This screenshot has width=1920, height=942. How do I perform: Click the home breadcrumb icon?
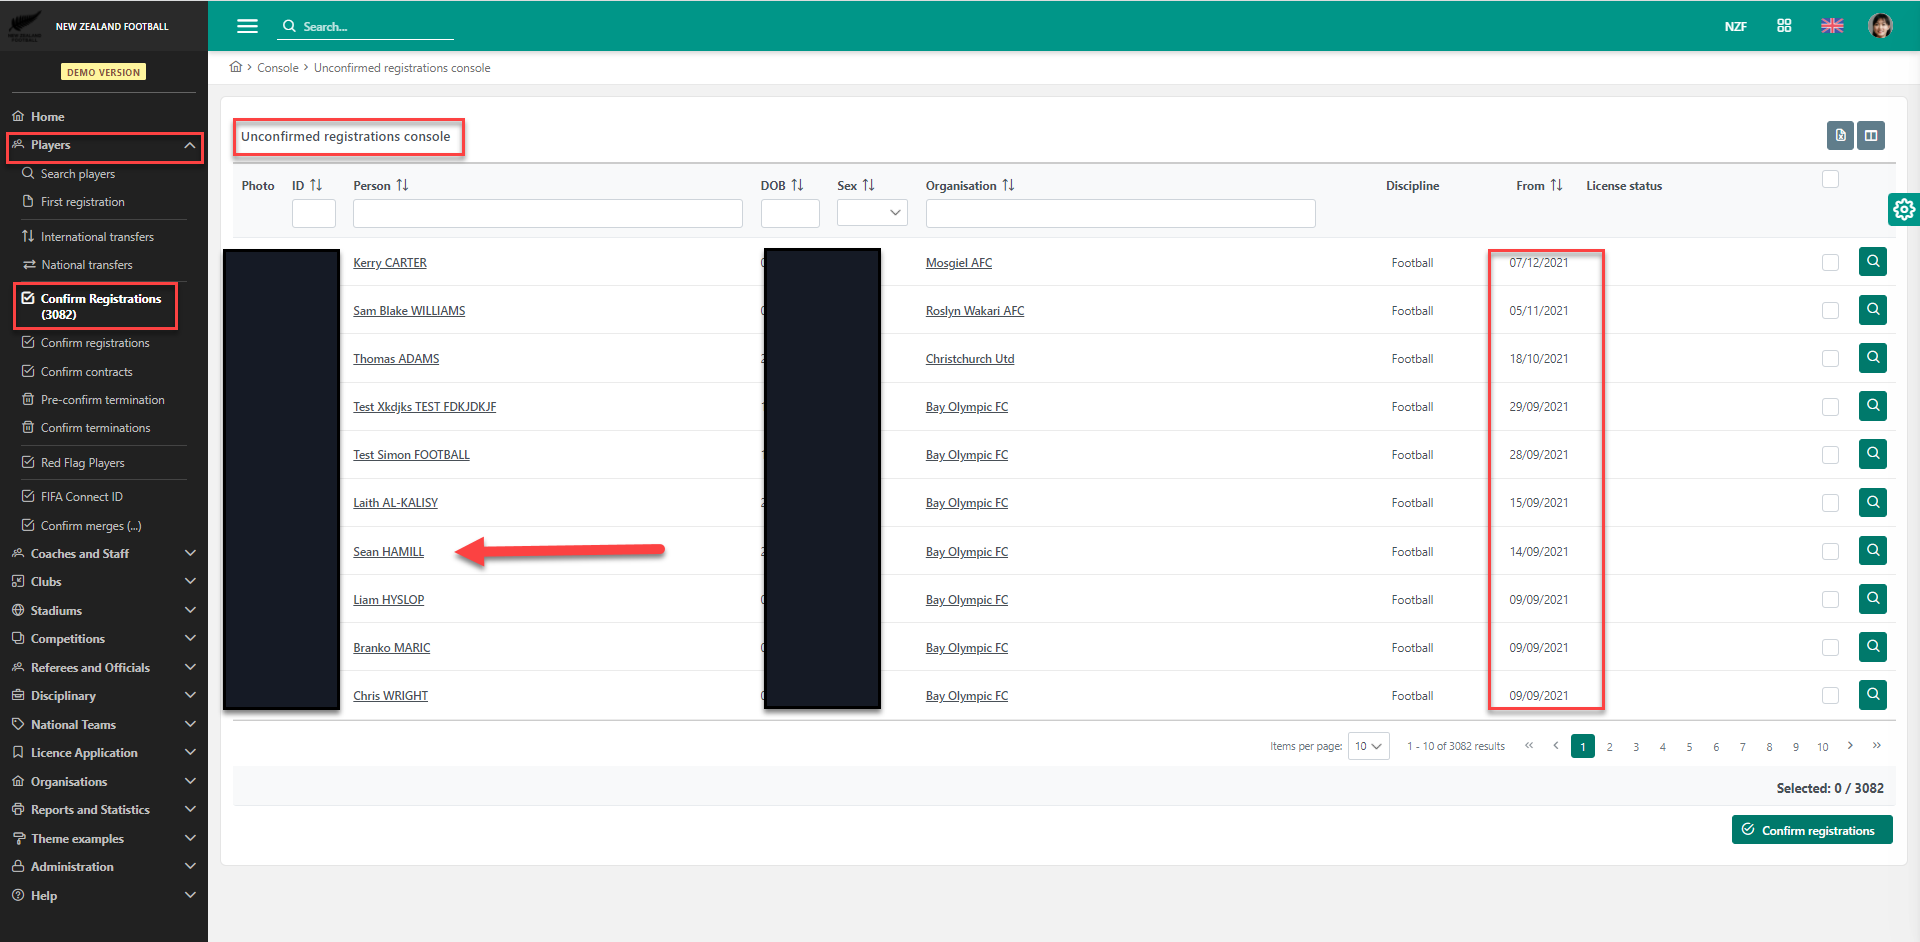point(236,67)
